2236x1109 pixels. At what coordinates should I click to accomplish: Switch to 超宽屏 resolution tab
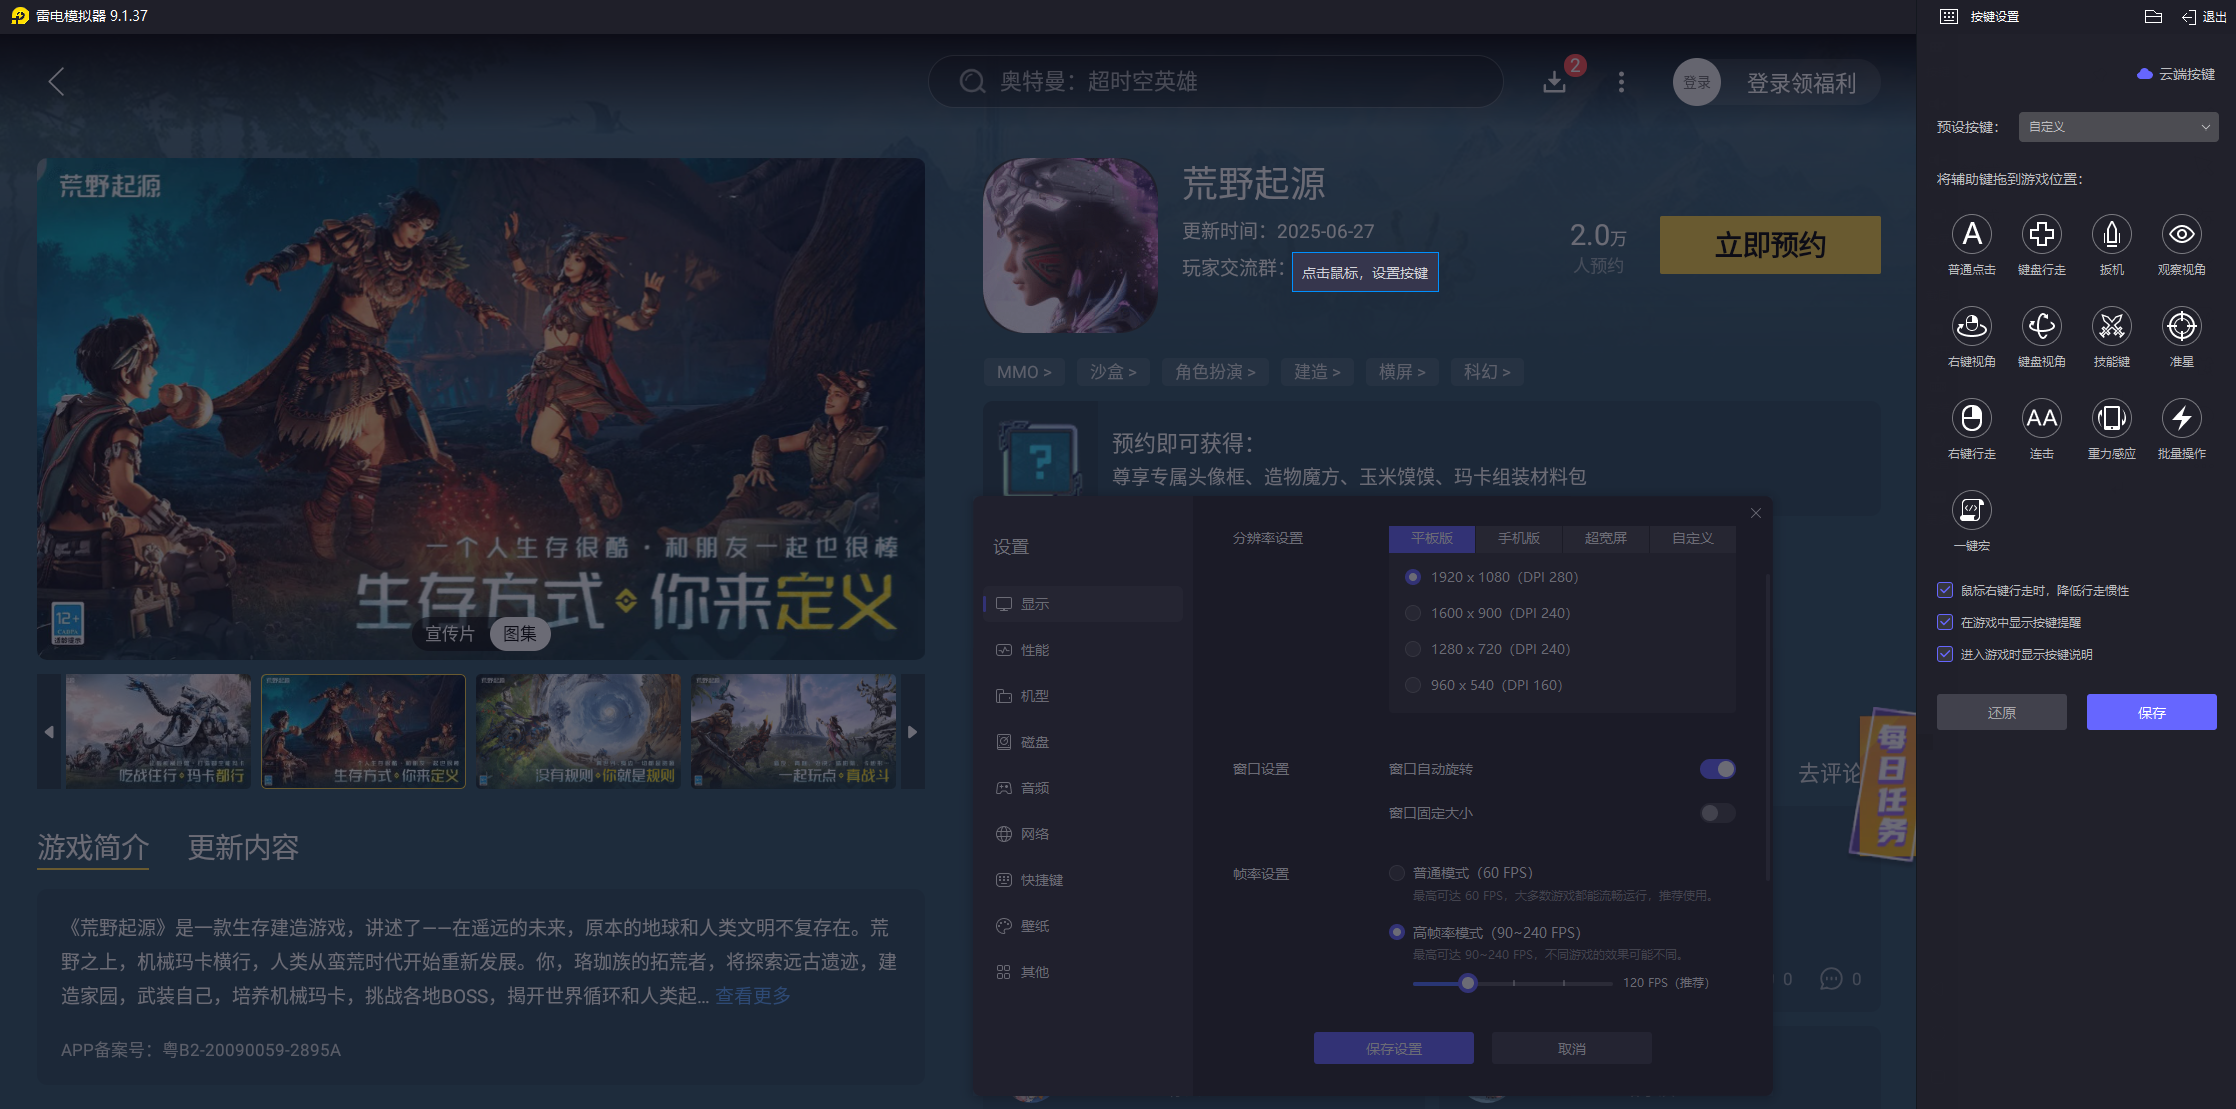pyautogui.click(x=1606, y=538)
